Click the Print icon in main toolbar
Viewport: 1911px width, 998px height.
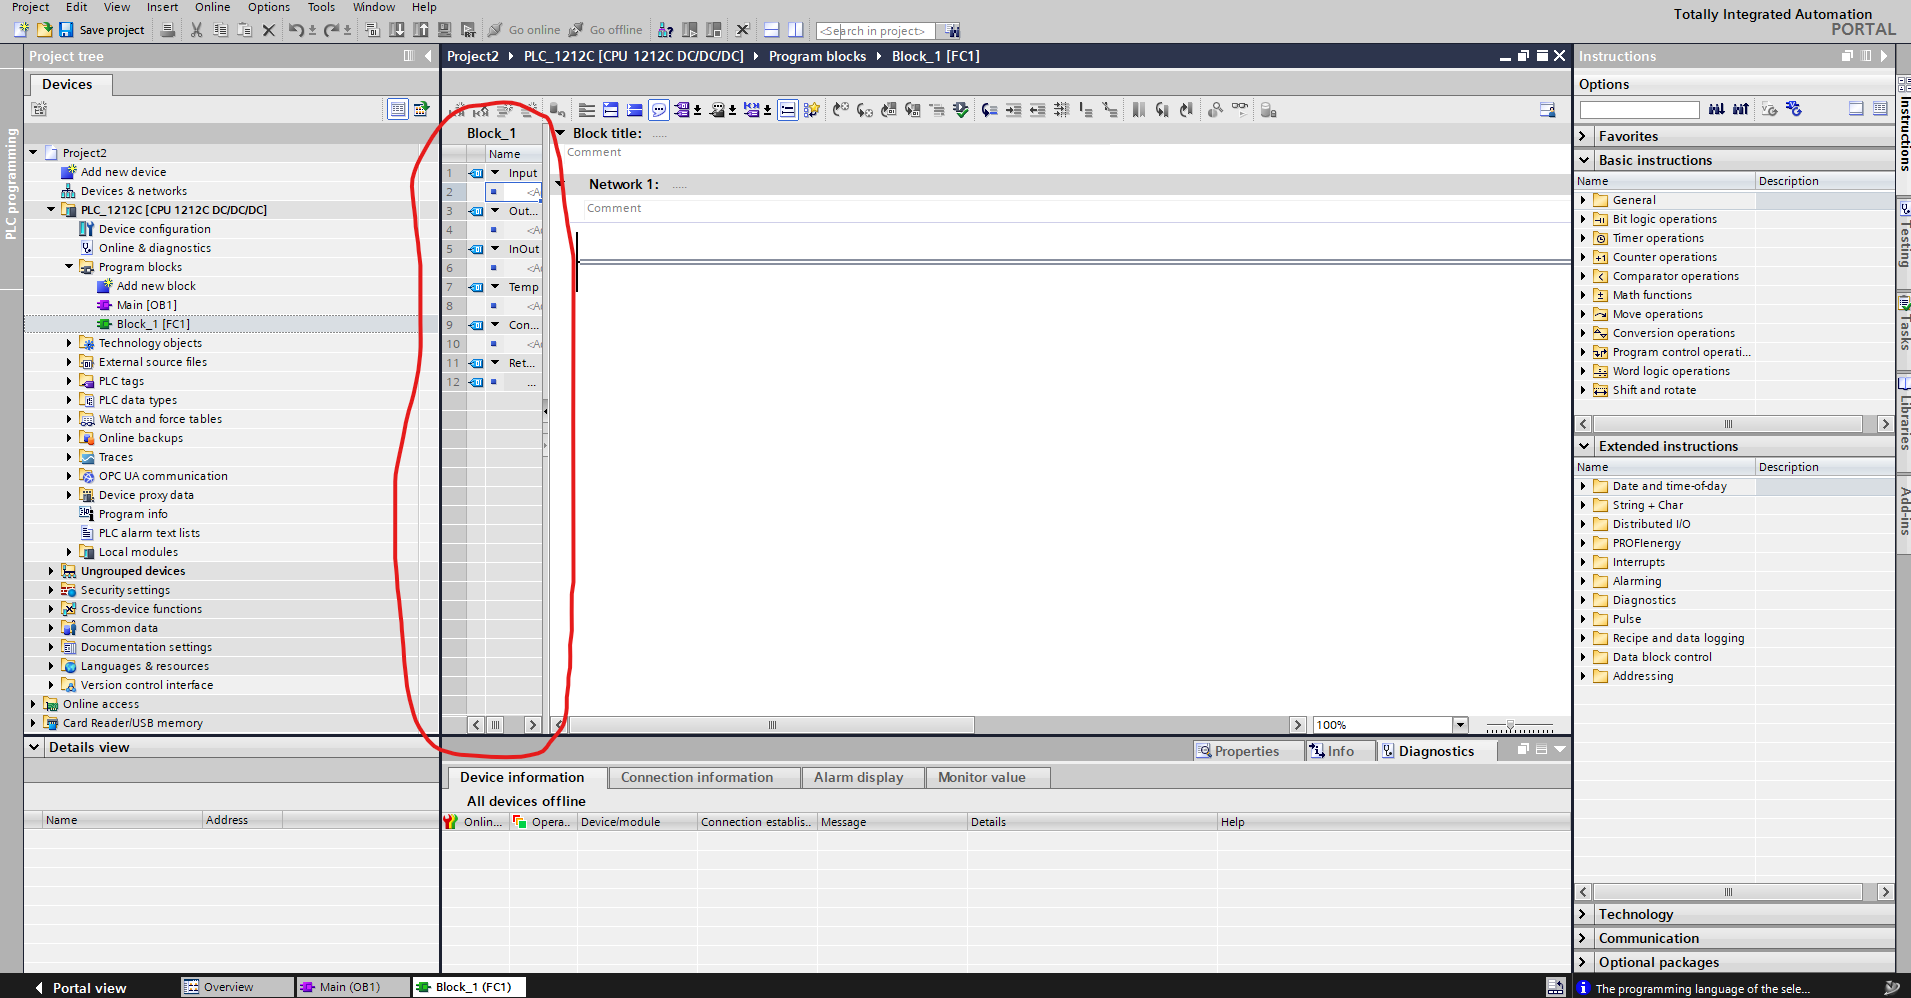point(168,30)
